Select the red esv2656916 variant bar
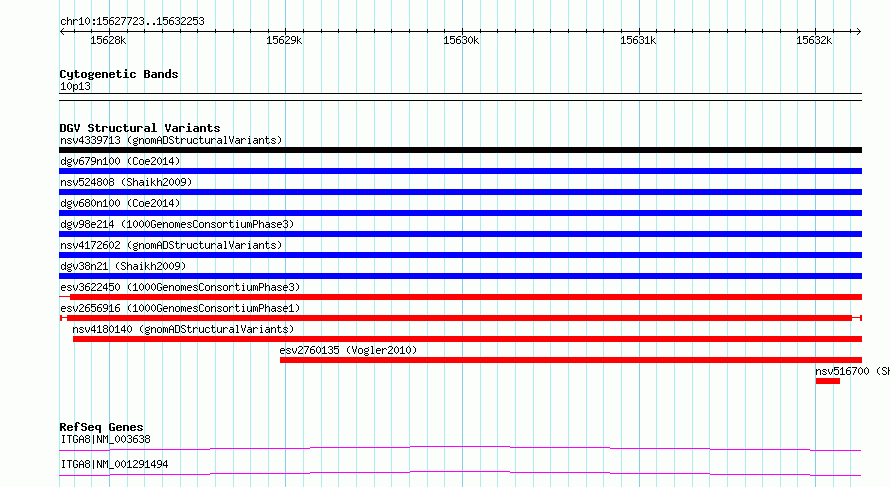 [459, 318]
